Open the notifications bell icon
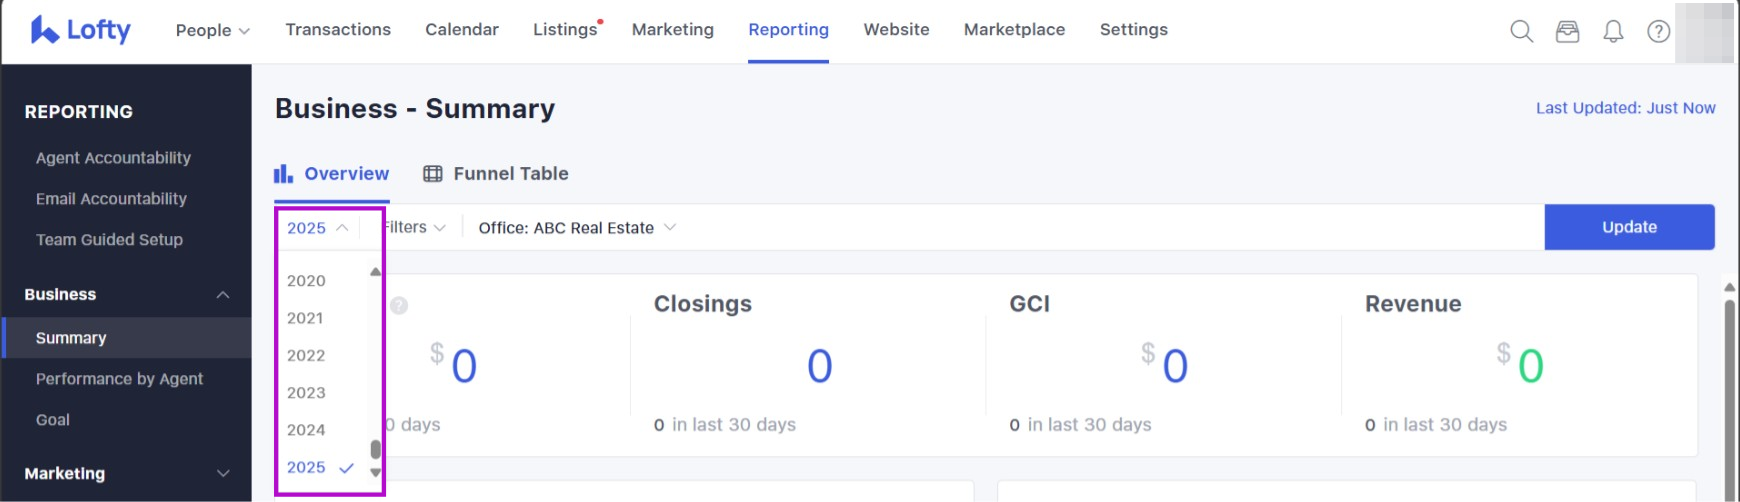The height and width of the screenshot is (502, 1740). point(1613,32)
